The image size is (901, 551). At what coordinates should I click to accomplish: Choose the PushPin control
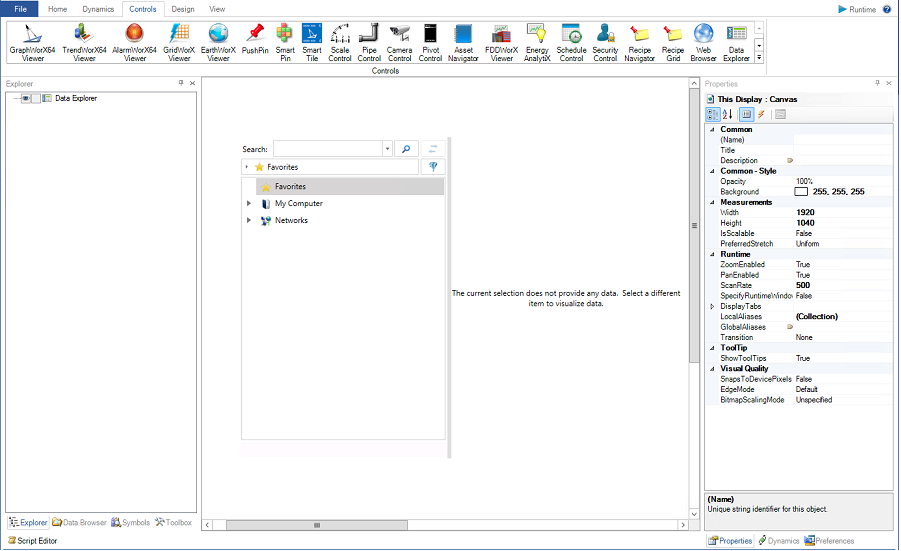click(x=255, y=40)
